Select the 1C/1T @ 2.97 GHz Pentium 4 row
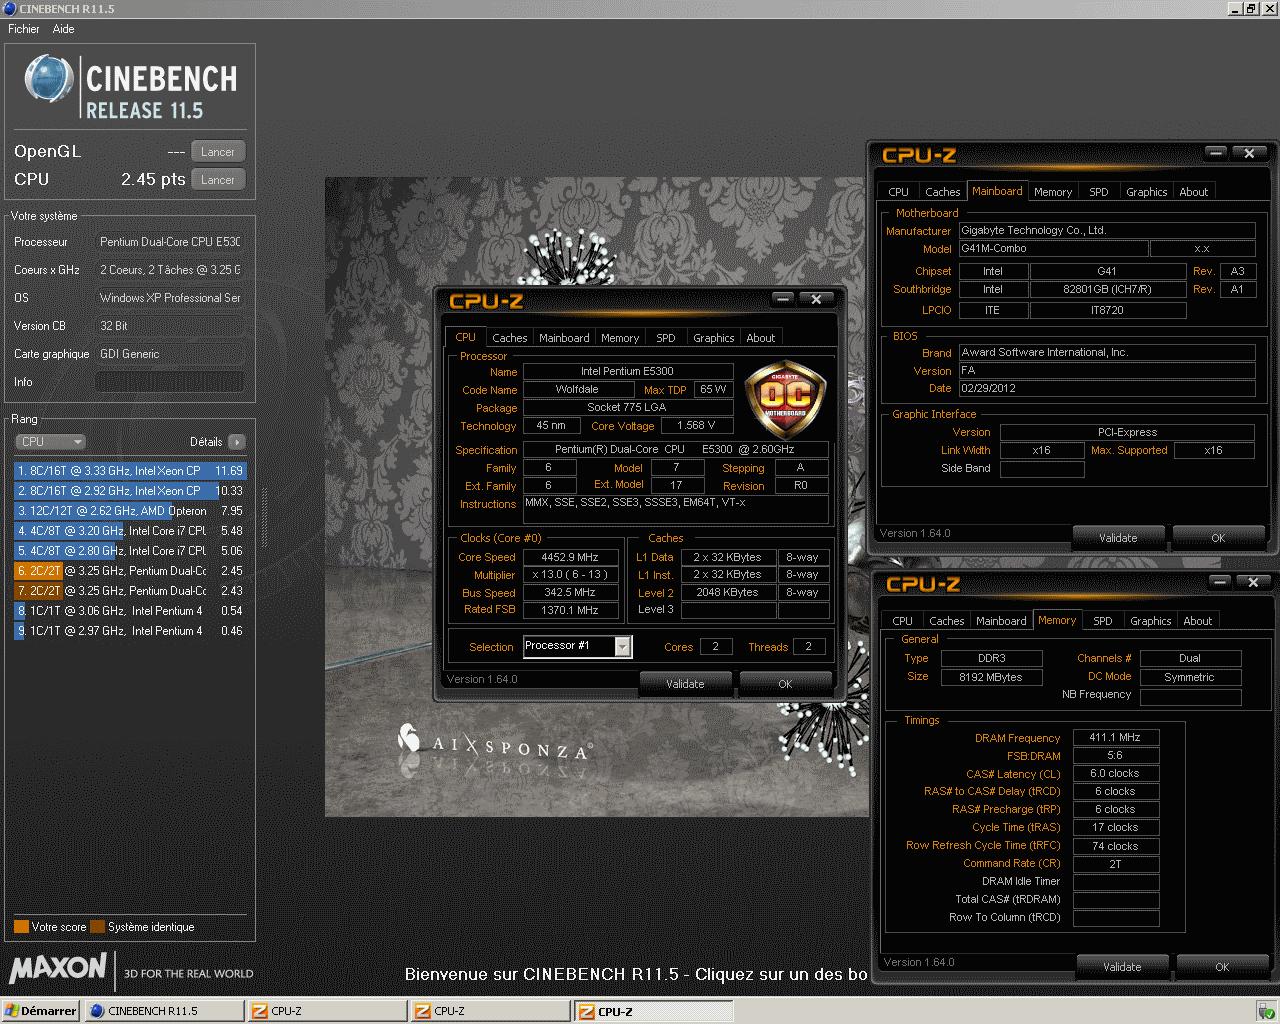Image resolution: width=1280 pixels, height=1024 pixels. (x=130, y=630)
